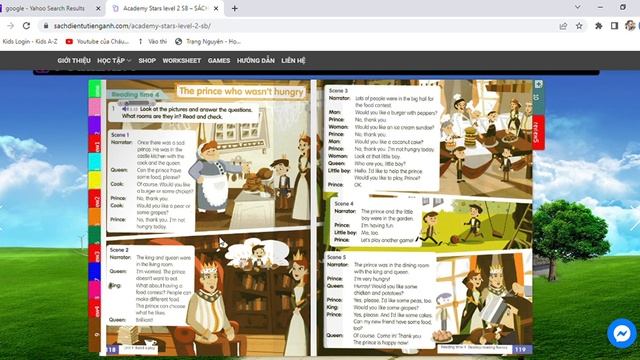Viewport: 640px width, 360px height.
Task: Open the Youtube của Châu bookmark
Action: (98, 41)
